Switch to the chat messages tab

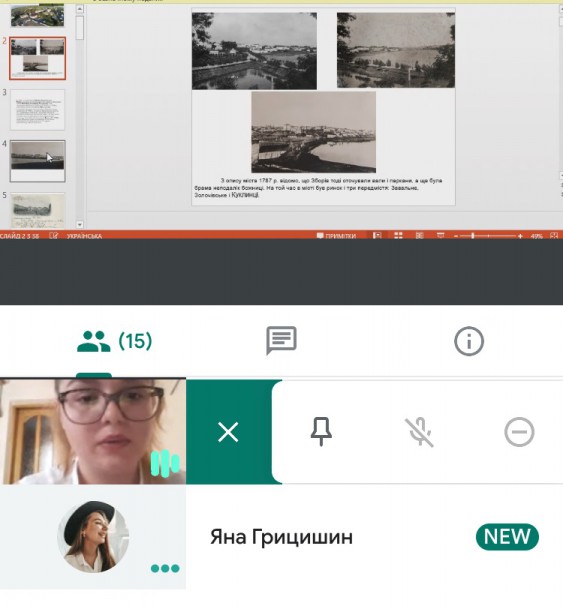pos(282,341)
